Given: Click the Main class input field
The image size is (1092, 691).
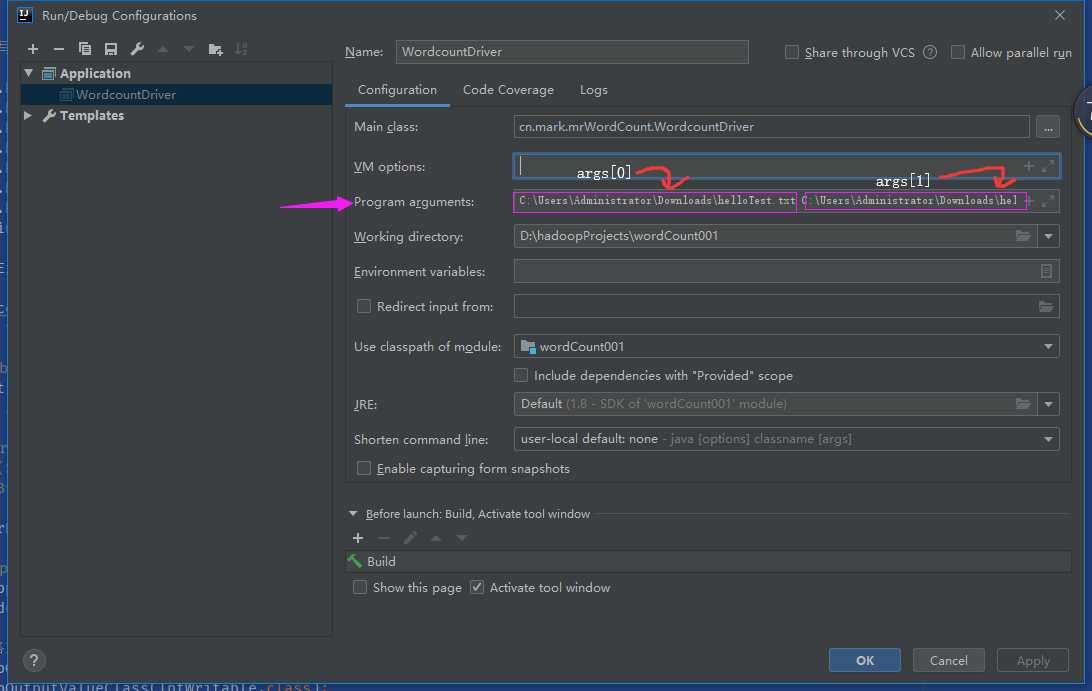Looking at the screenshot, I should [x=772, y=127].
